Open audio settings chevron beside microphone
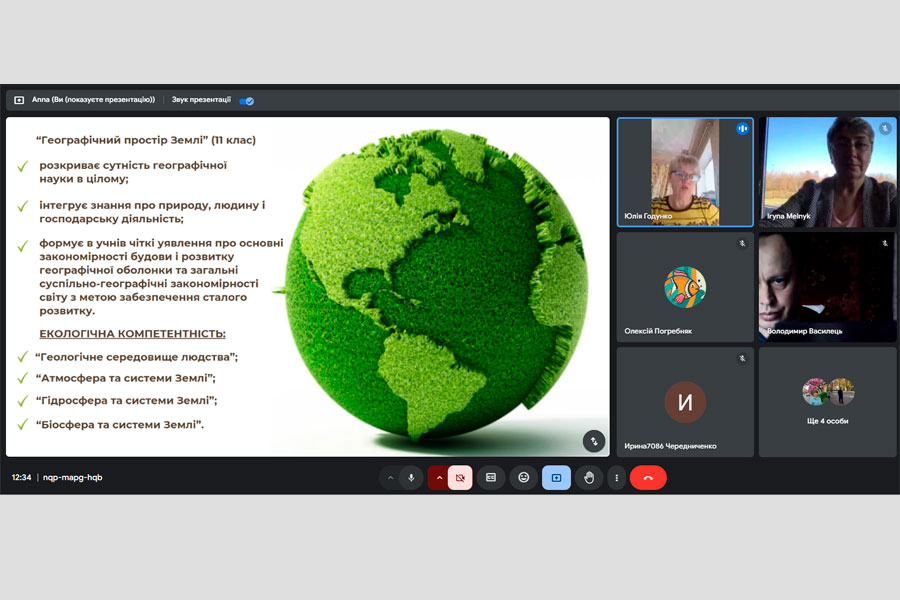This screenshot has height=600, width=900. coord(390,478)
